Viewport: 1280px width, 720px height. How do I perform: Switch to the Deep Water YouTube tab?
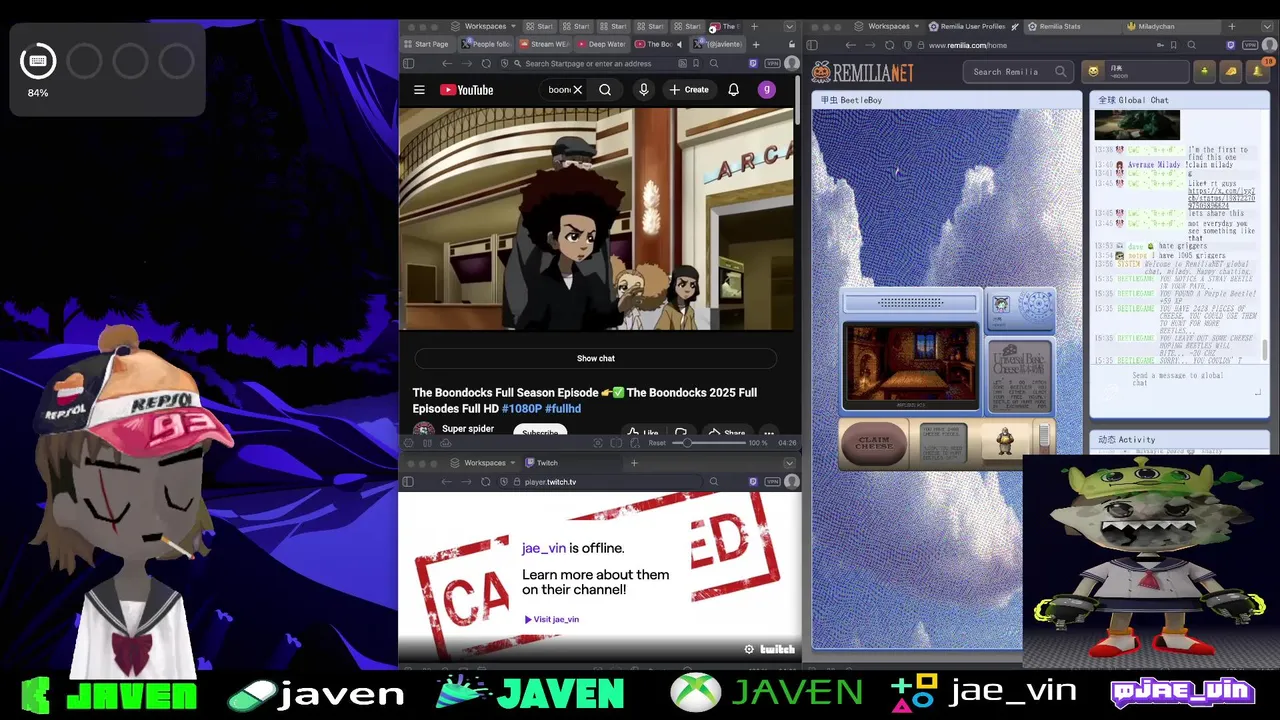(602, 44)
